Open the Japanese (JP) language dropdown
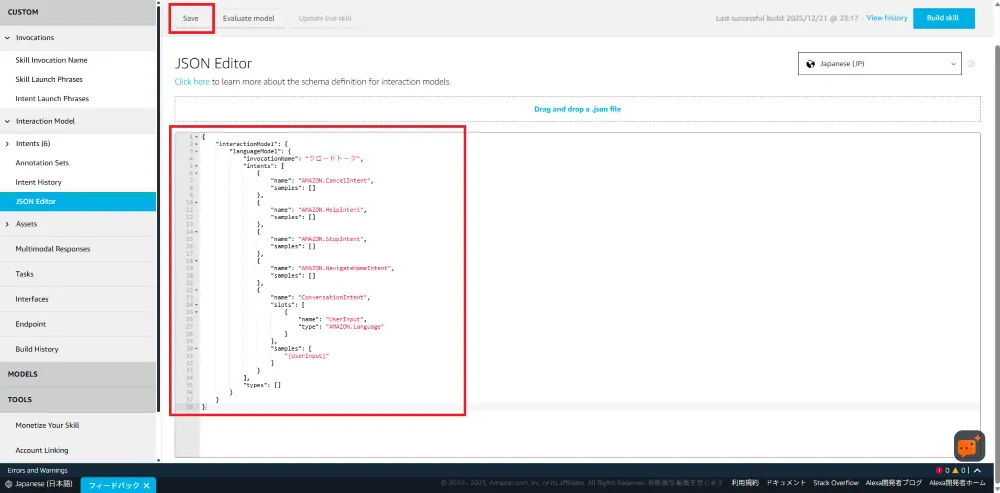 [879, 64]
